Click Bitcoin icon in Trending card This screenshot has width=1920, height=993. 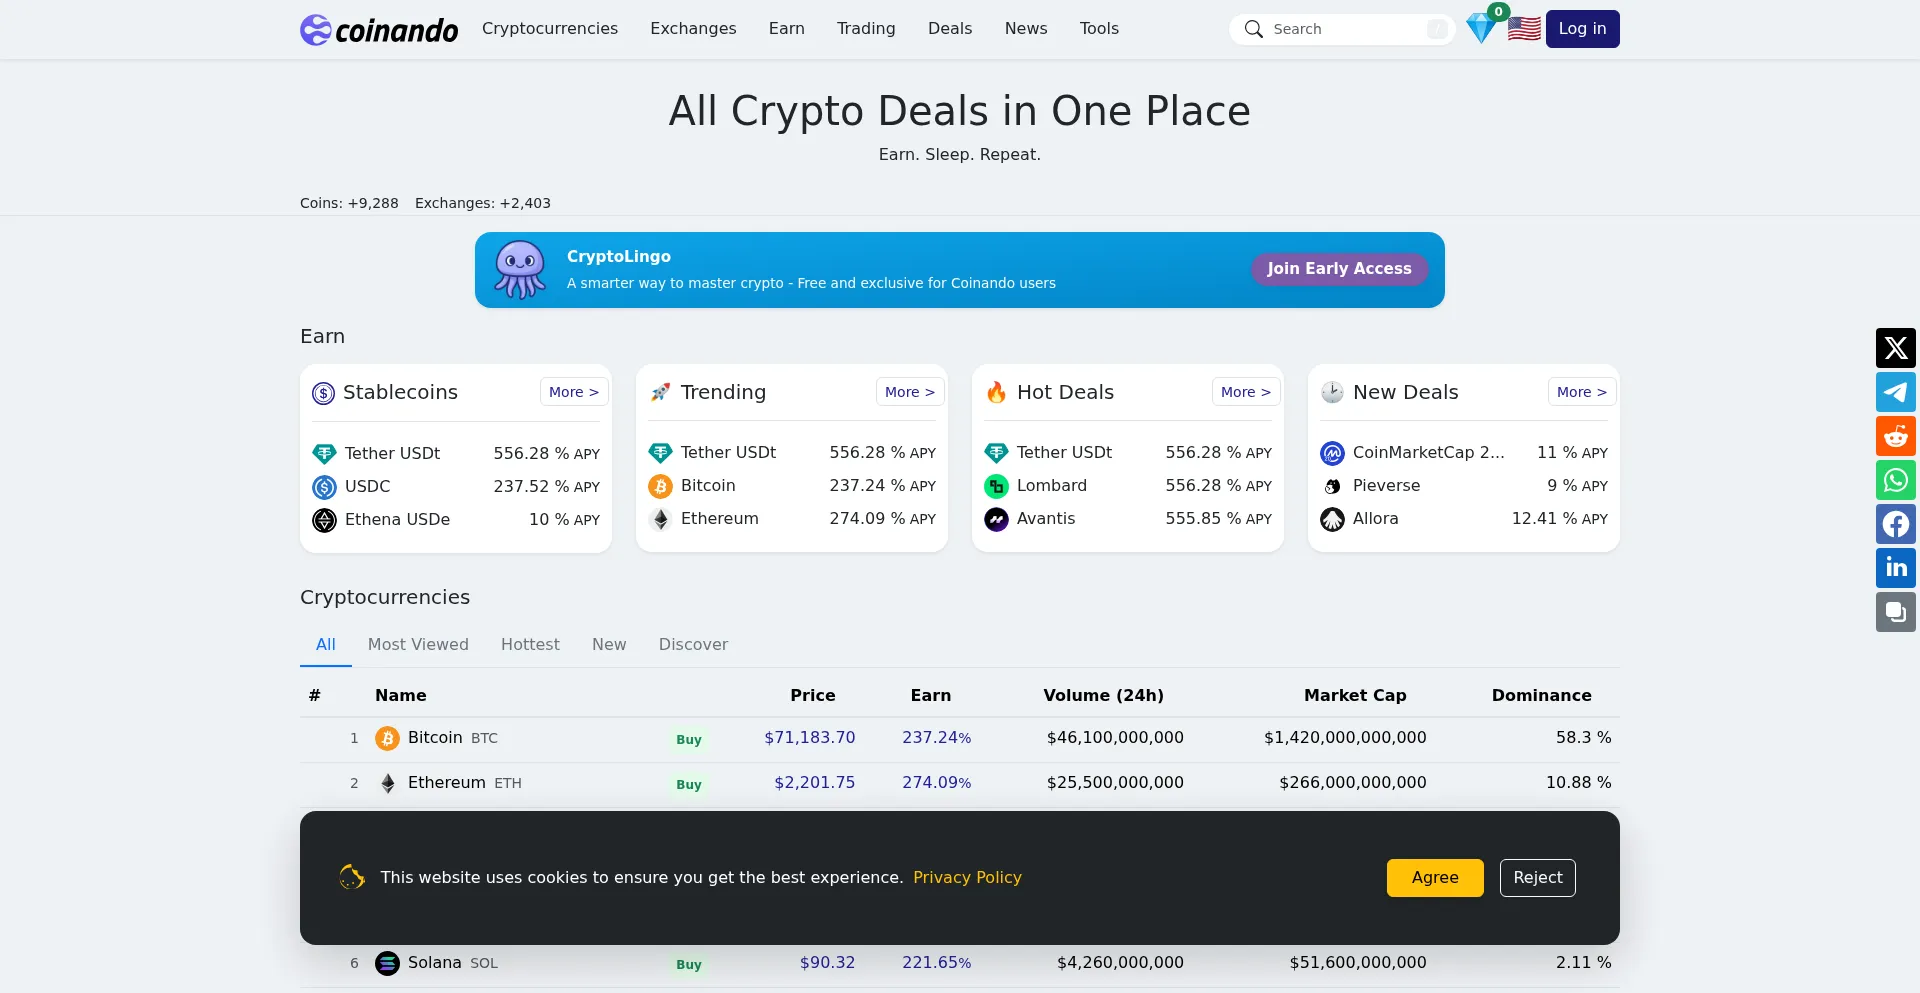click(660, 486)
